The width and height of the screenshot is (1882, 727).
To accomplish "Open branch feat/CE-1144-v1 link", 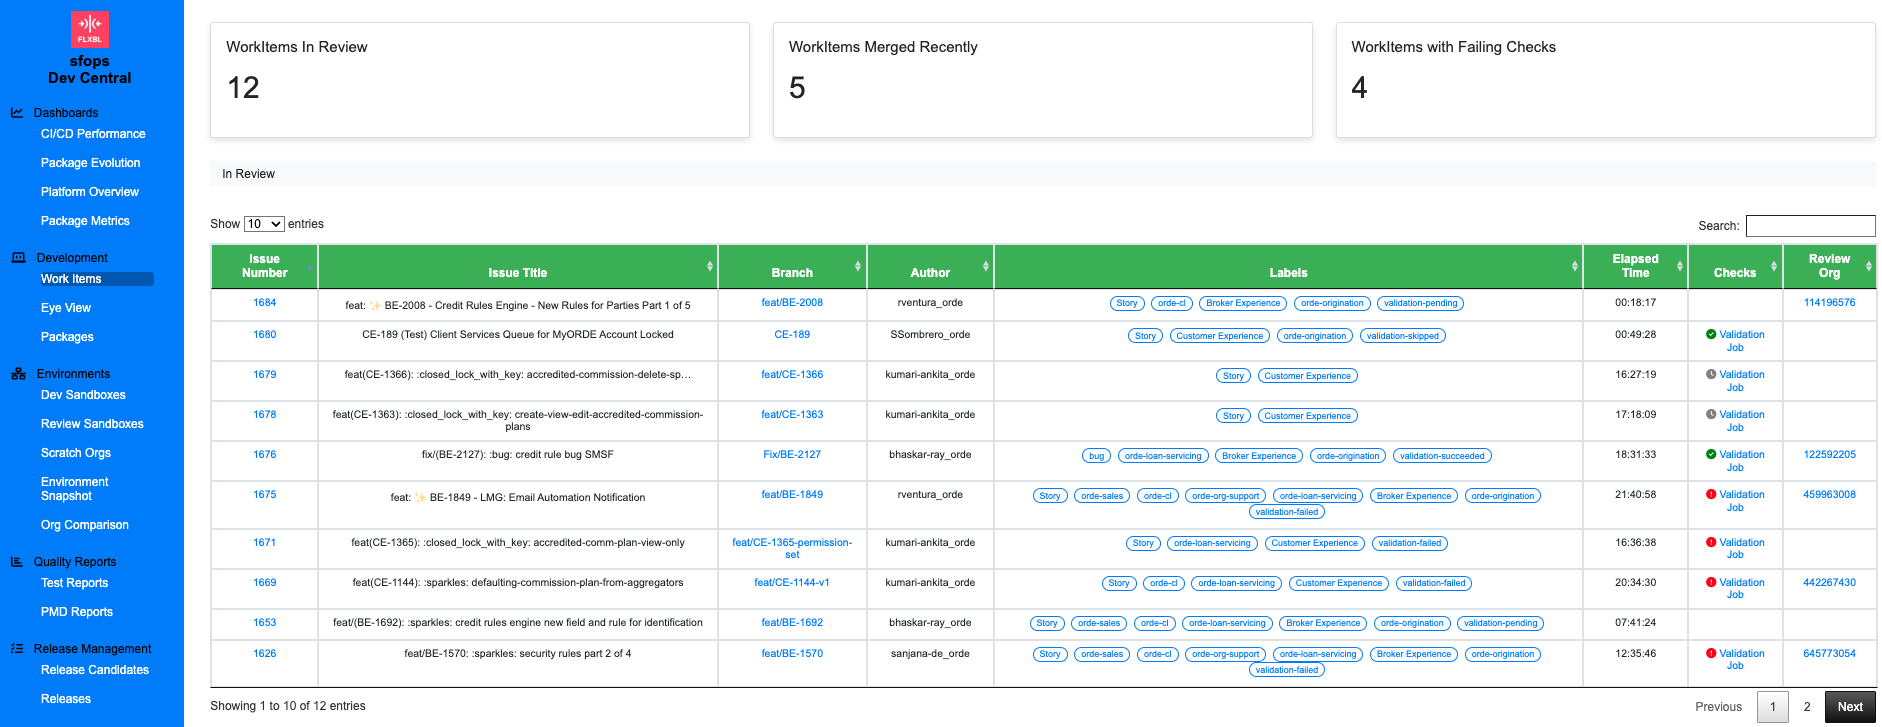I will pyautogui.click(x=791, y=583).
